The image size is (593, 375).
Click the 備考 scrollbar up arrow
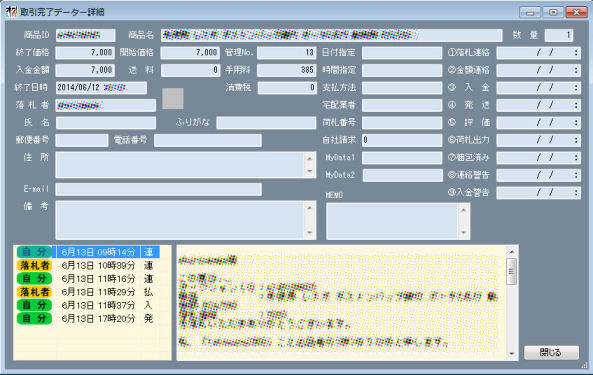click(x=309, y=208)
